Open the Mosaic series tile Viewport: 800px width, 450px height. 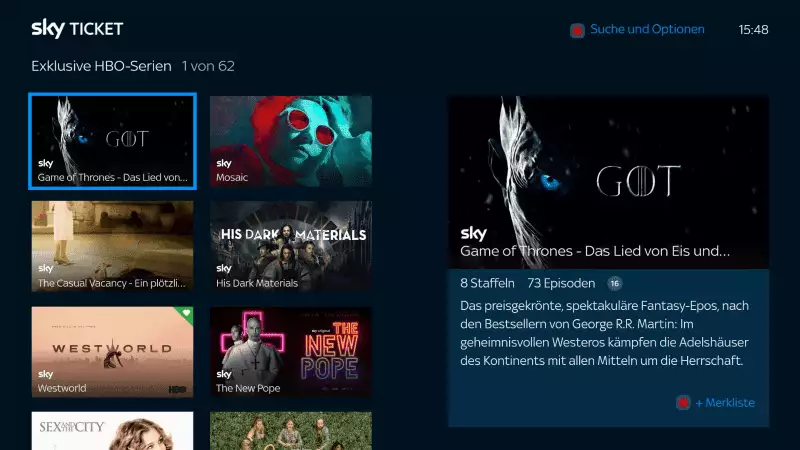(x=291, y=141)
